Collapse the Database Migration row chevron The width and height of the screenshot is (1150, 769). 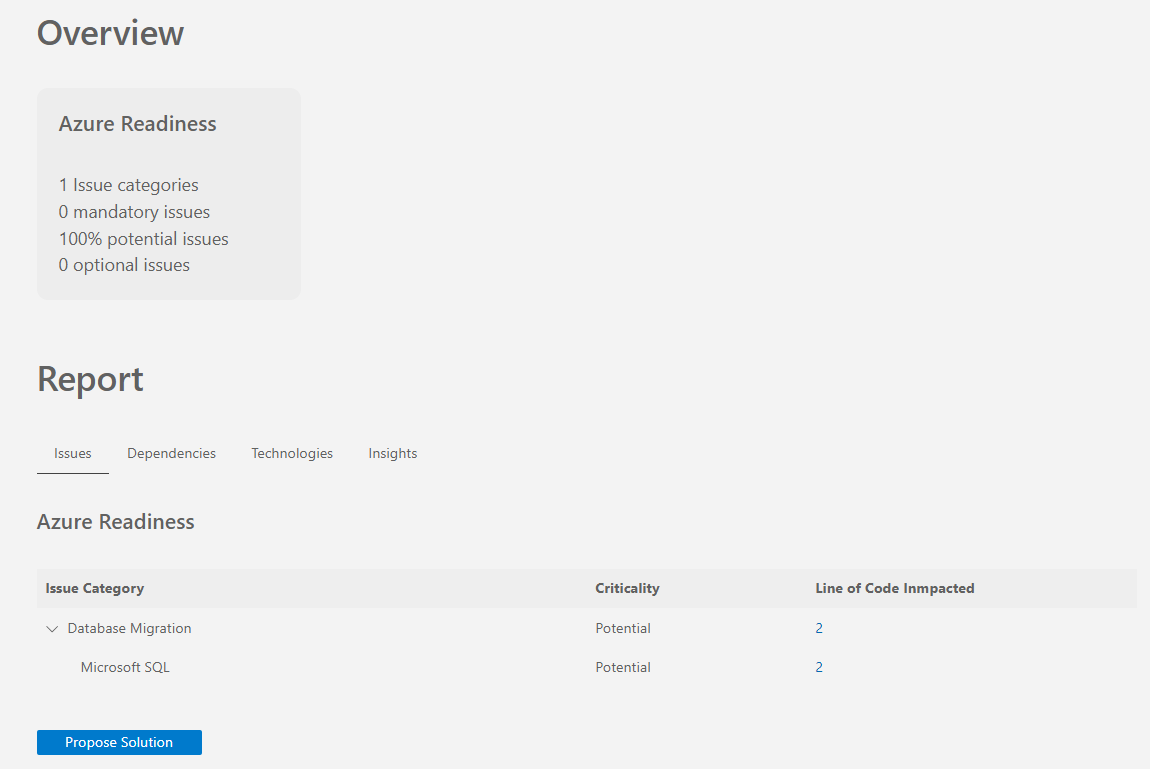[x=52, y=629]
